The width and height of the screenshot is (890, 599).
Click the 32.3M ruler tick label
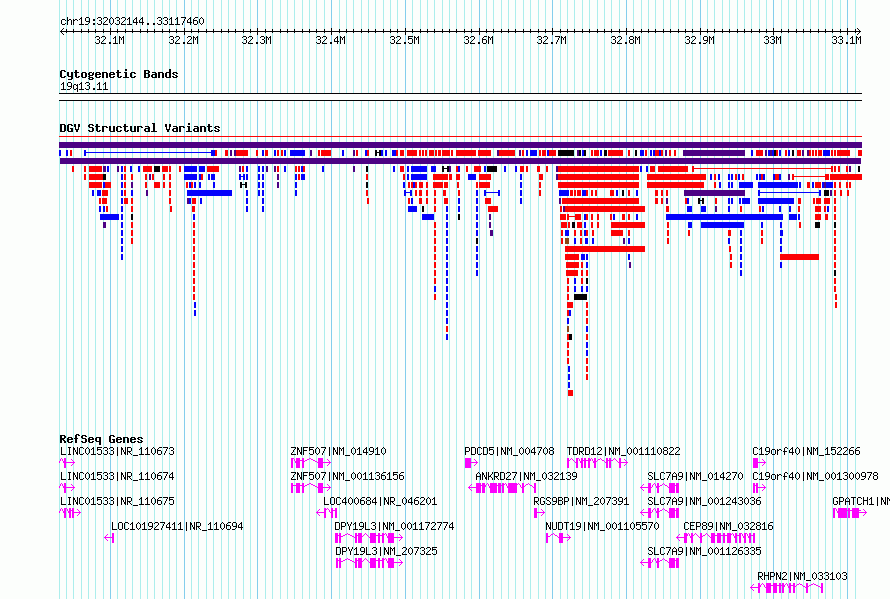click(x=257, y=40)
